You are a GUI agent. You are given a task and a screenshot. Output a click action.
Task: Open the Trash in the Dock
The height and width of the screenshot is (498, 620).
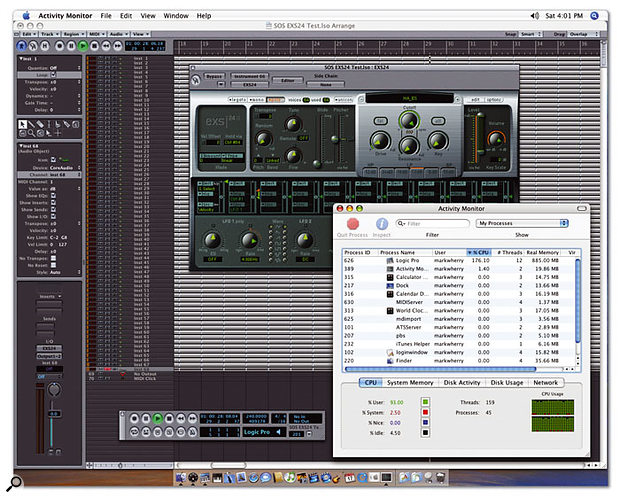click(x=440, y=477)
